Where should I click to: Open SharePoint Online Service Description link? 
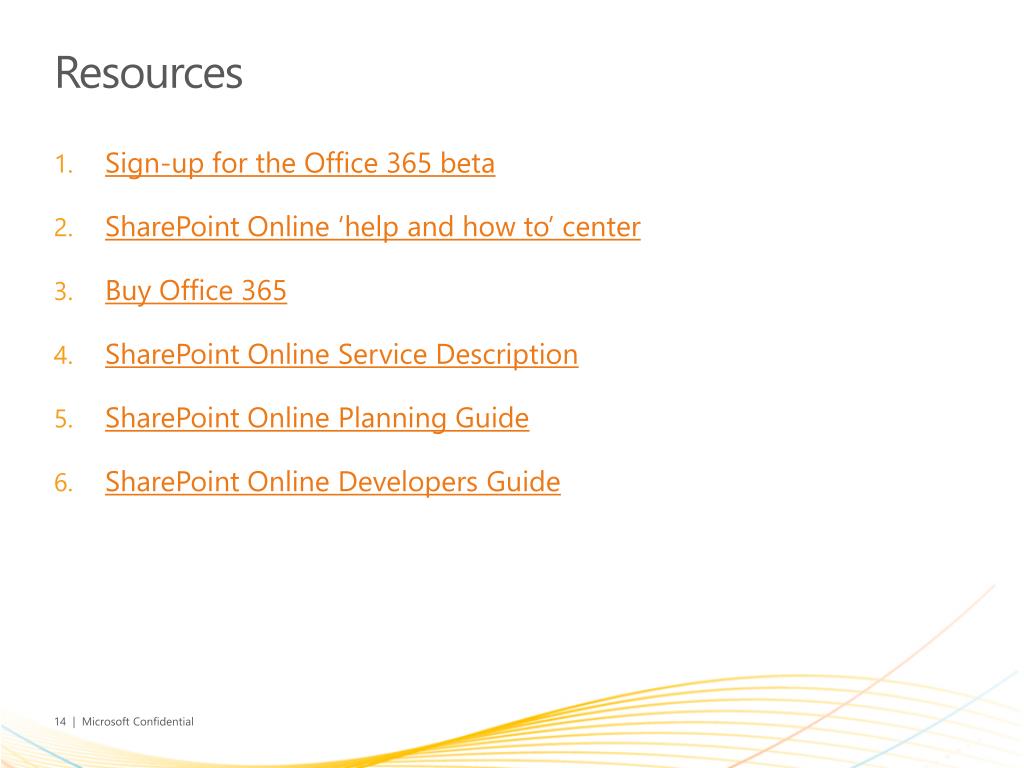pyautogui.click(x=342, y=355)
